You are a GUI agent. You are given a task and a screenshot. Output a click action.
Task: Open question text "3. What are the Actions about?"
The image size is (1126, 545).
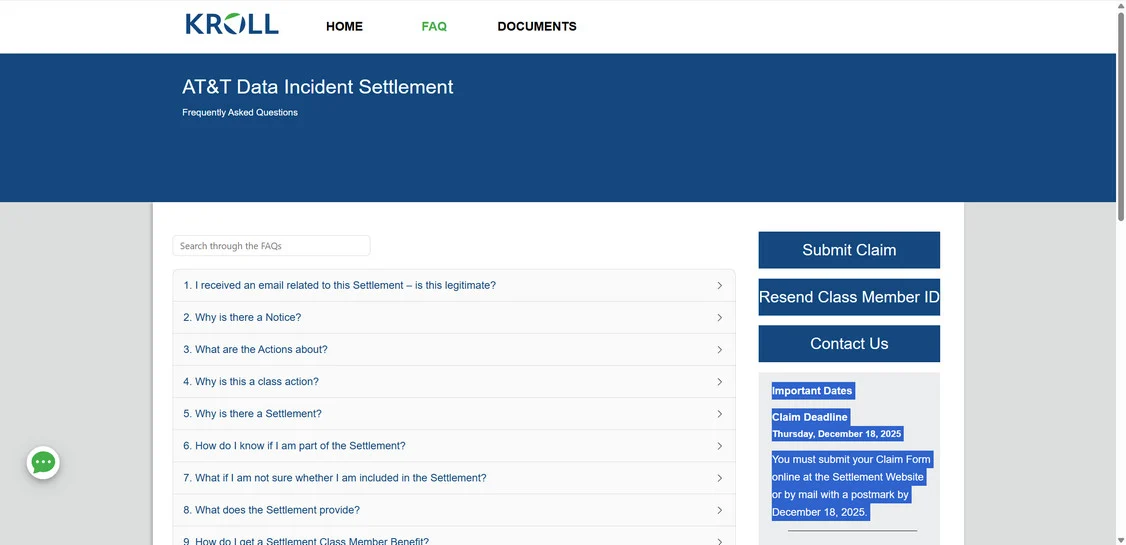click(255, 350)
